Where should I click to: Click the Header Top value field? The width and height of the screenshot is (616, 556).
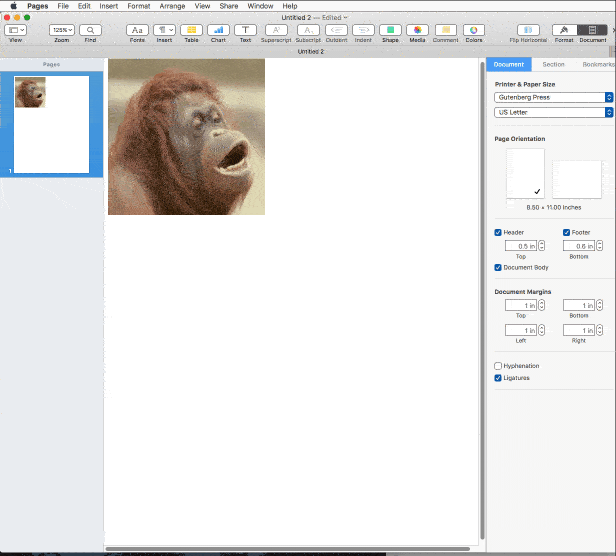click(x=521, y=246)
